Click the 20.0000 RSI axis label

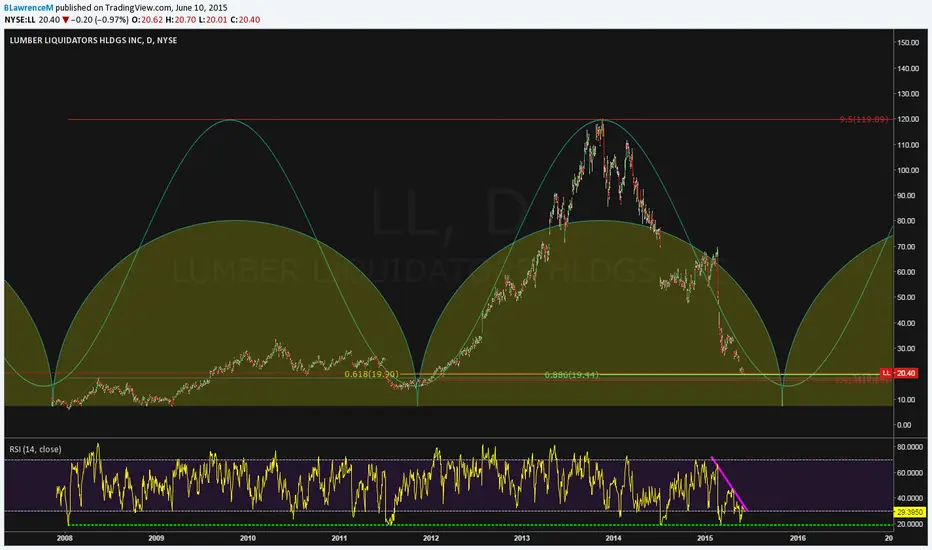[910, 524]
